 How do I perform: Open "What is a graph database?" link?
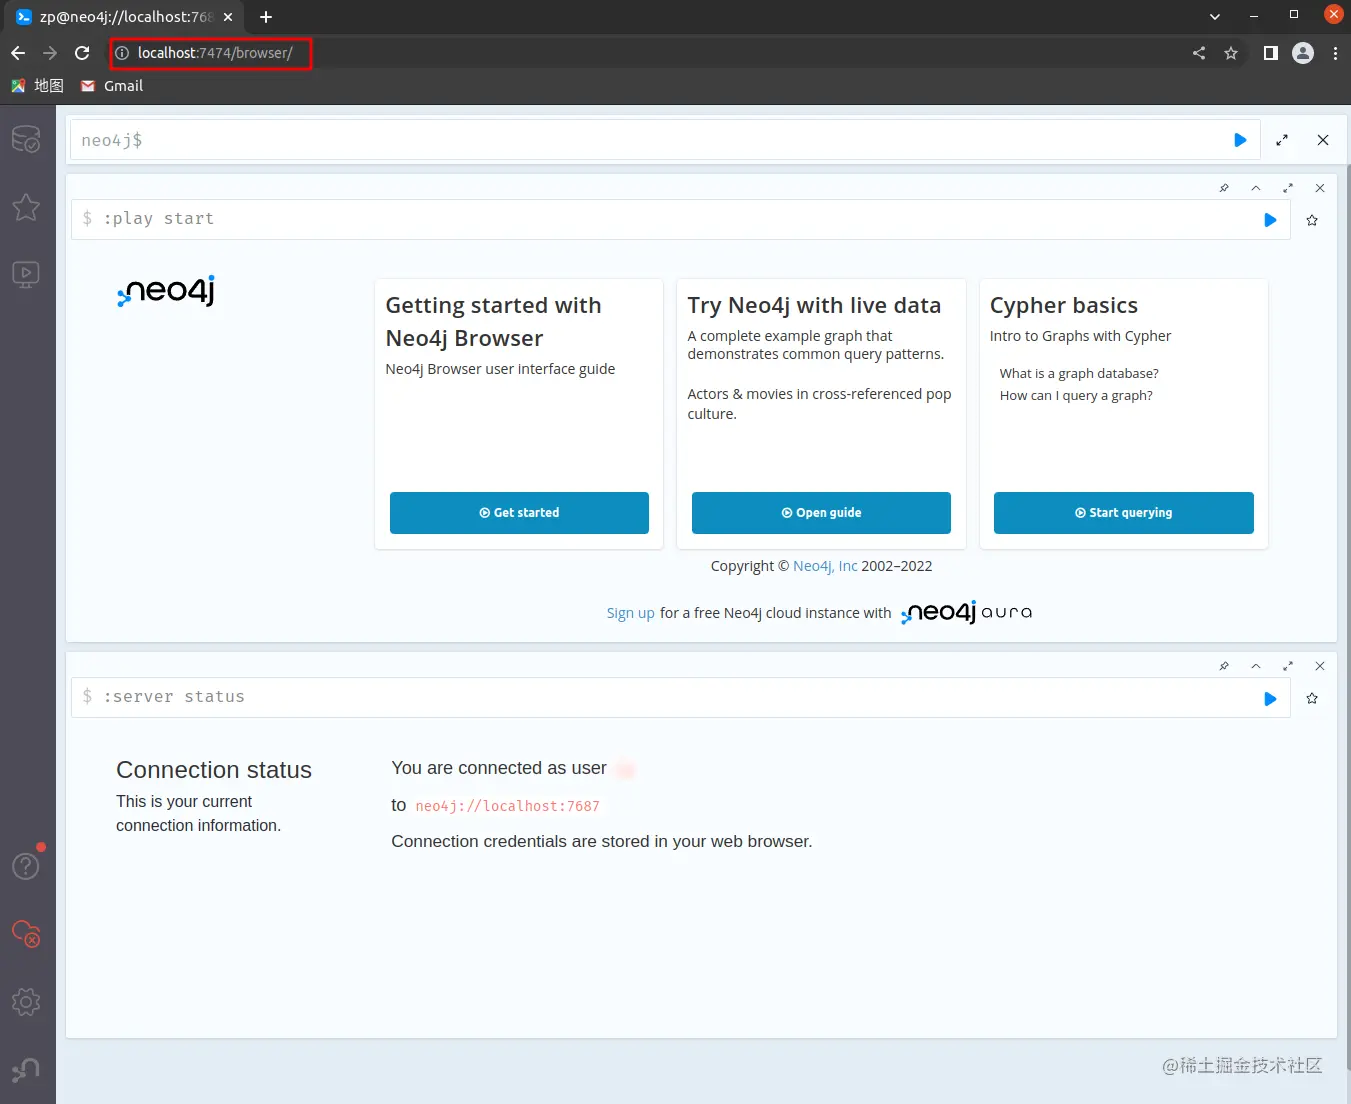coord(1079,373)
